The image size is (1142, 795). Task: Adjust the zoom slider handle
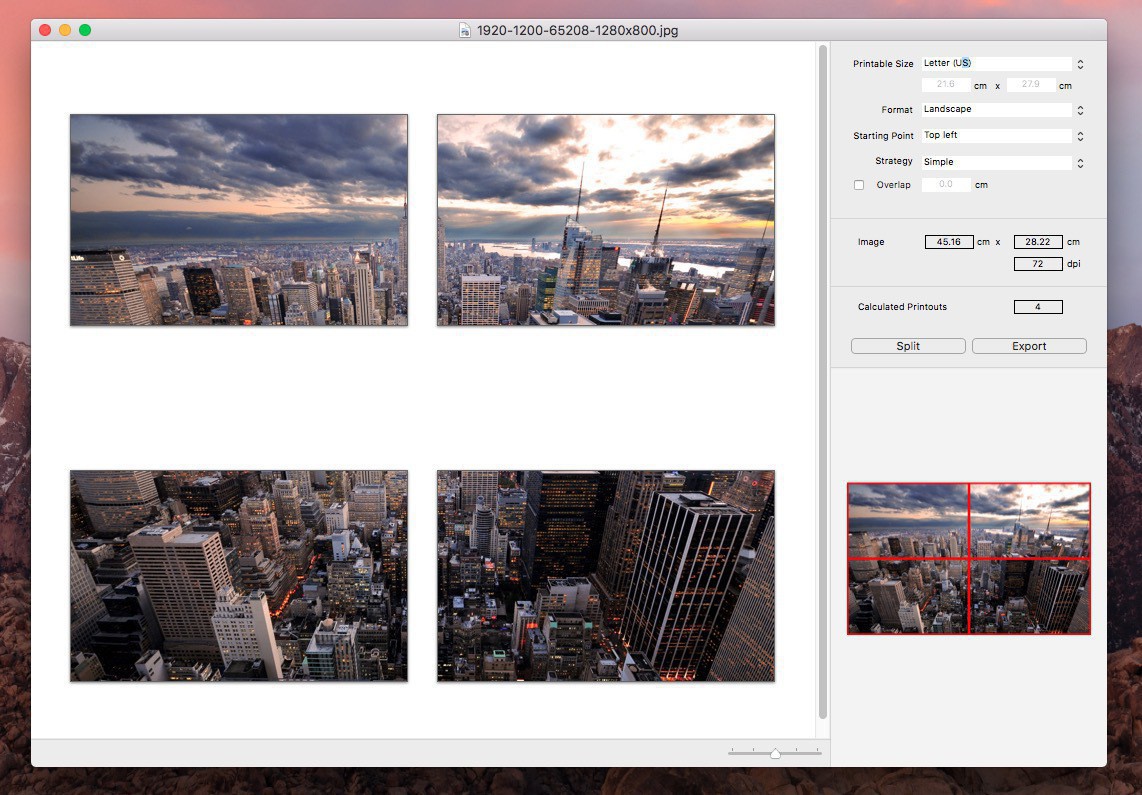pos(775,753)
